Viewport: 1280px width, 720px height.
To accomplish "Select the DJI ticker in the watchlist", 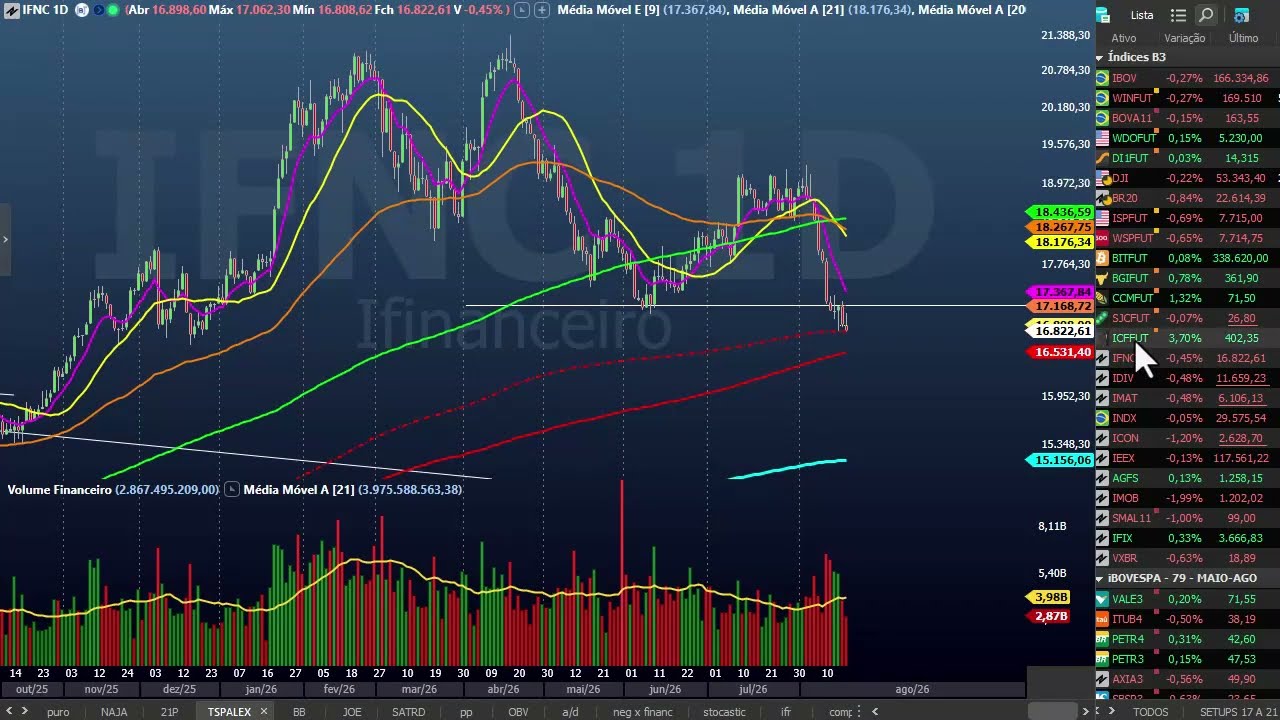I will [x=1120, y=178].
